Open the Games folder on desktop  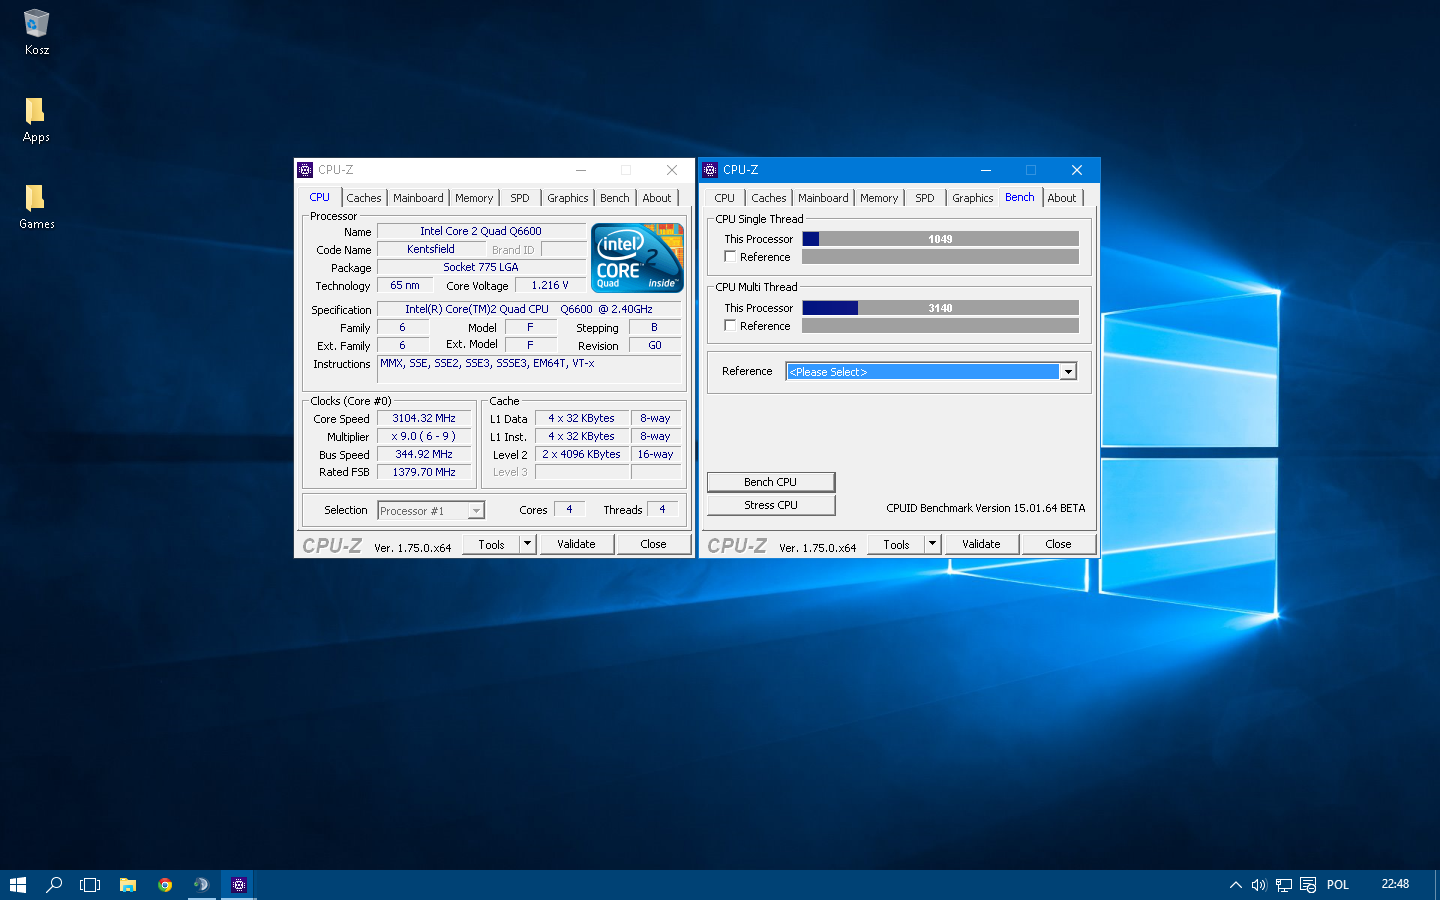[x=36, y=207]
